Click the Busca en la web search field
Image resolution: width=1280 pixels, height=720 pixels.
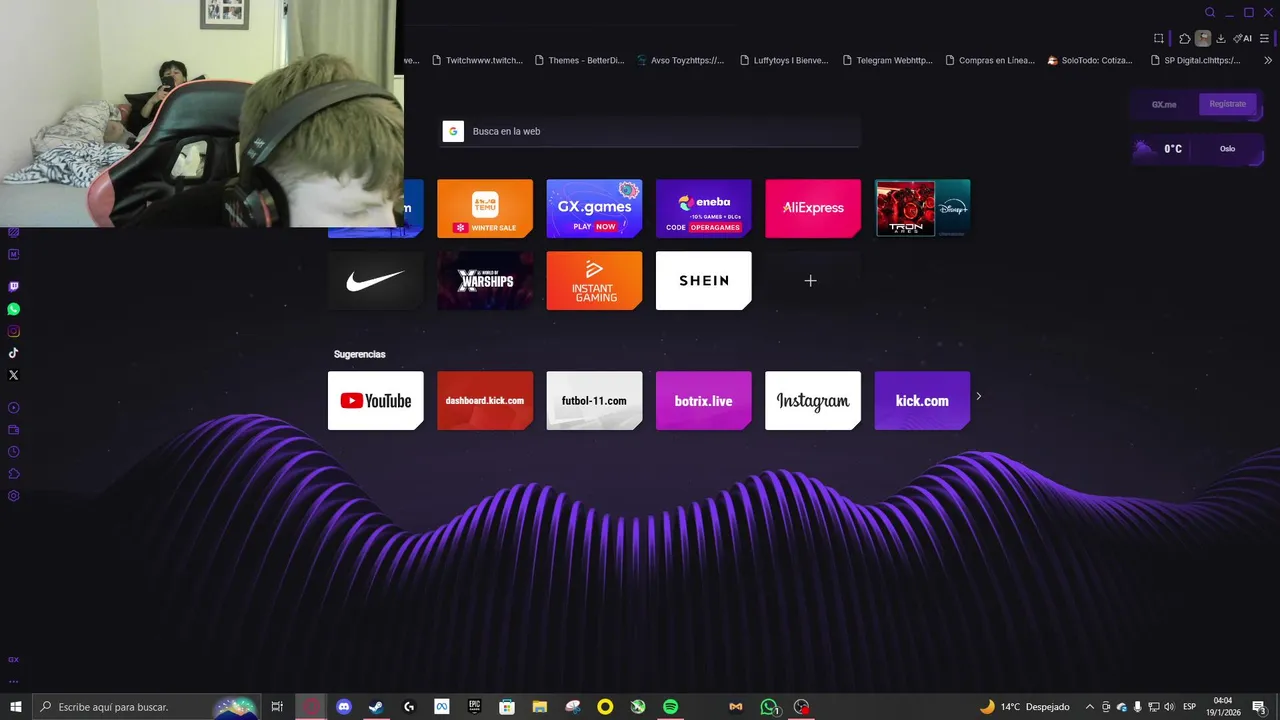[x=649, y=131]
